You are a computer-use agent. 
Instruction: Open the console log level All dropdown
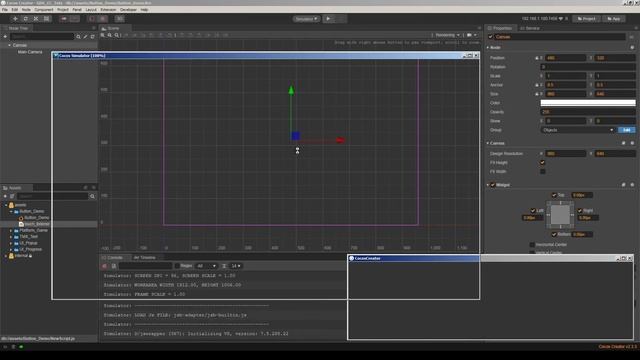pyautogui.click(x=206, y=266)
